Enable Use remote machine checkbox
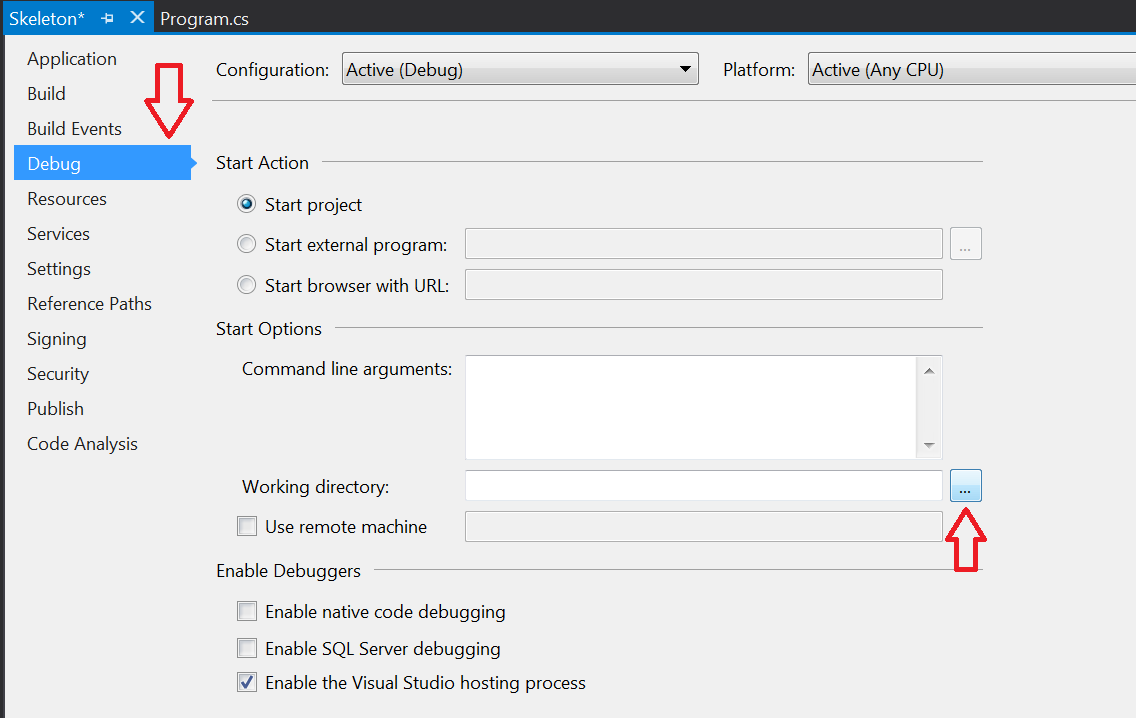The height and width of the screenshot is (718, 1136). pos(247,526)
